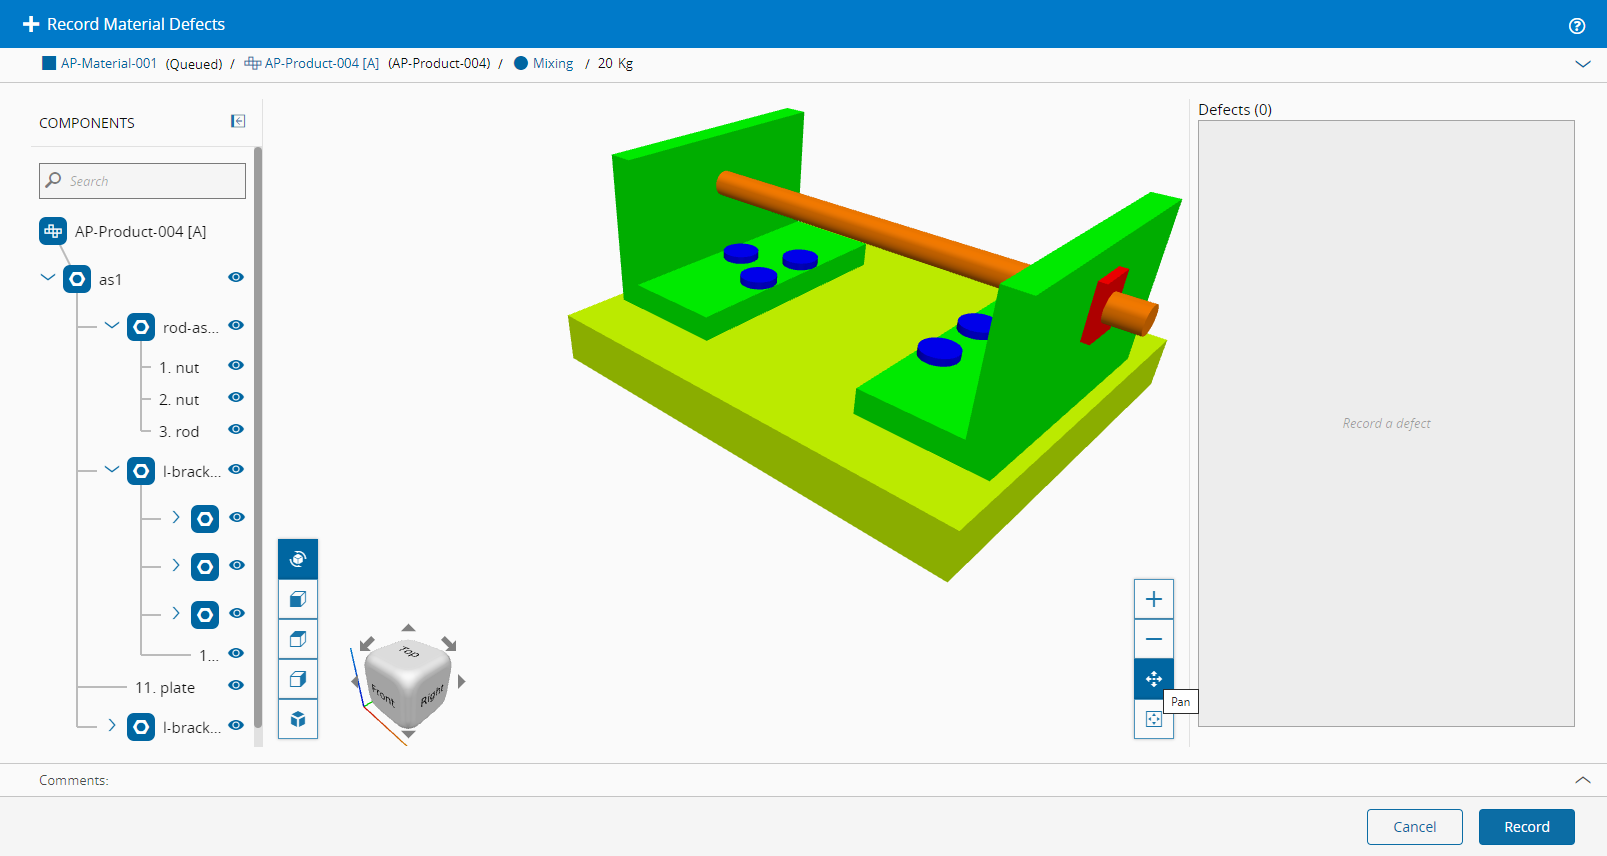Toggle visibility of the collapsed l-brack... at tree bottom

(236, 725)
